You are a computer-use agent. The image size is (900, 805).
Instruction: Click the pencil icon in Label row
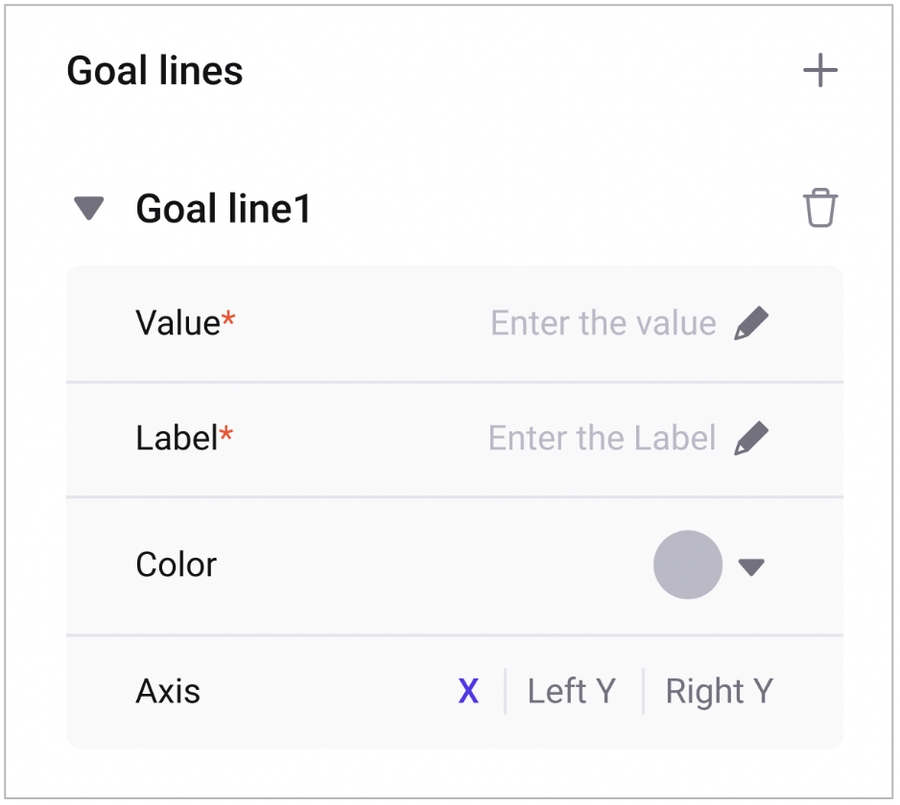(752, 438)
